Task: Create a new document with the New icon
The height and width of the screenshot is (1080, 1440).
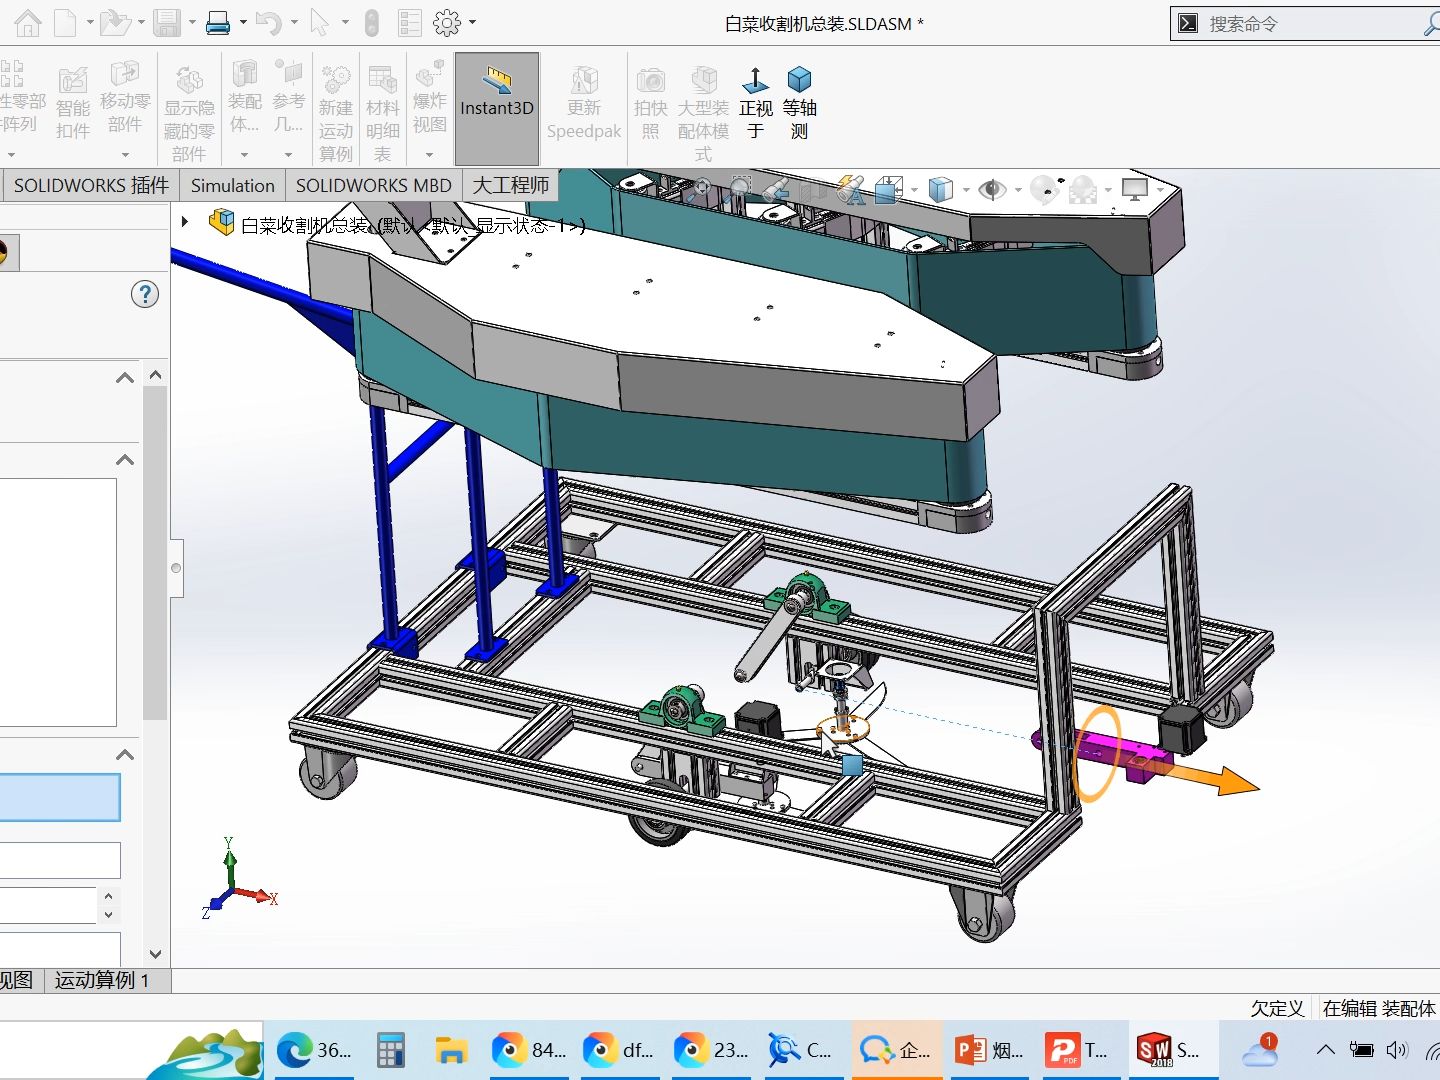Action: (x=65, y=23)
